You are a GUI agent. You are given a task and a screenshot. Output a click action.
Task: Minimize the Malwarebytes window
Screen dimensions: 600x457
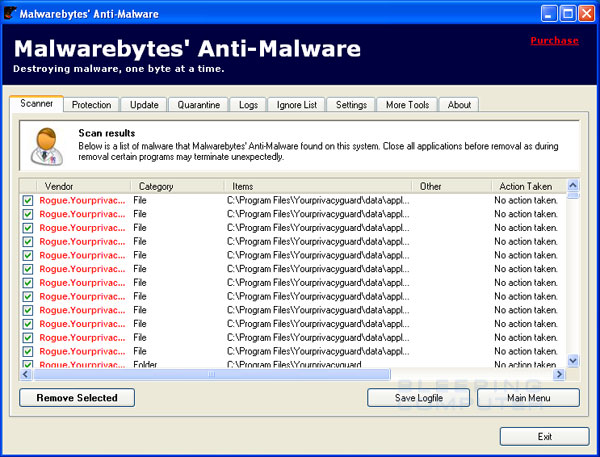tap(549, 14)
